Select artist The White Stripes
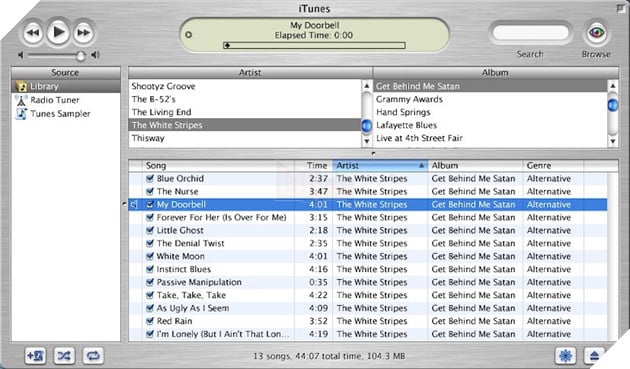The width and height of the screenshot is (630, 369). pos(245,125)
